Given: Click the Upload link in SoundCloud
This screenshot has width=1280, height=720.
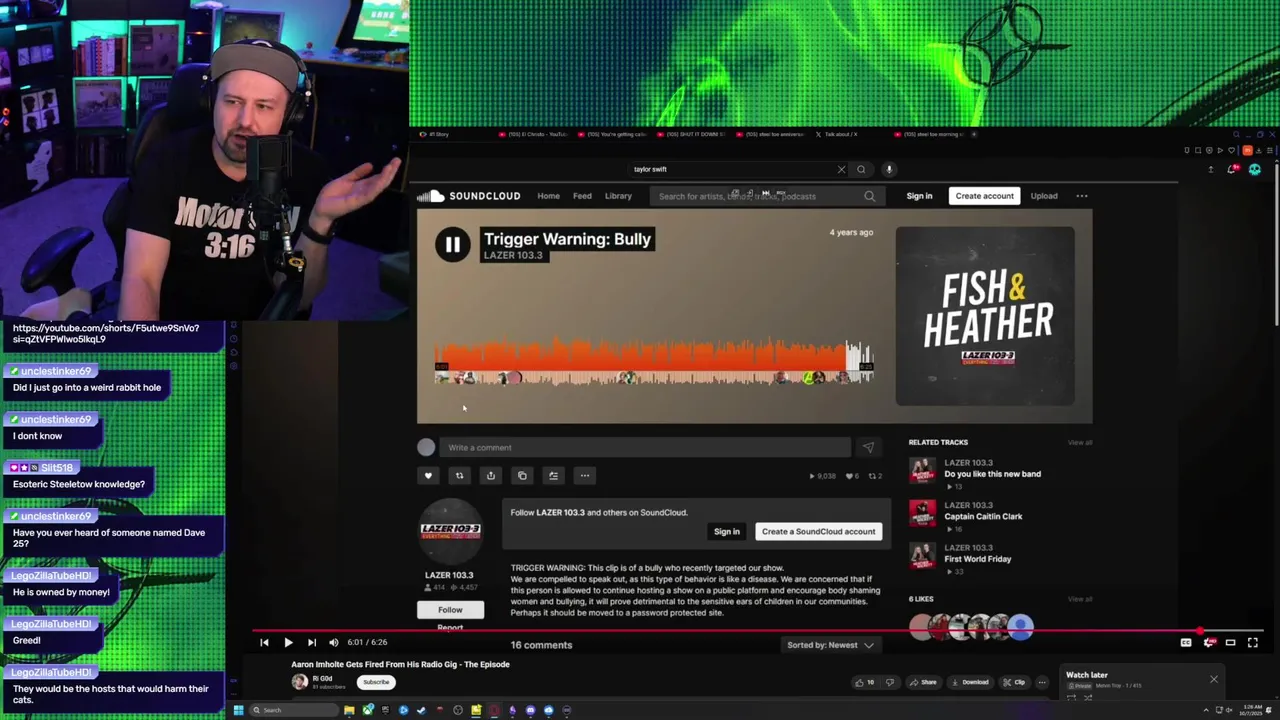Looking at the screenshot, I should pyautogui.click(x=1044, y=196).
